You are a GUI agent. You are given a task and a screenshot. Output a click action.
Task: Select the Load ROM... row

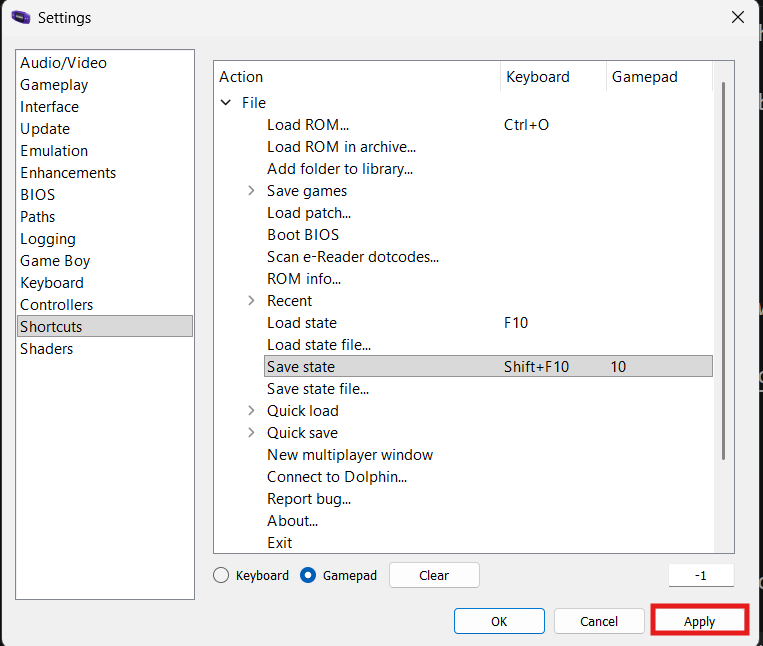[x=488, y=125]
